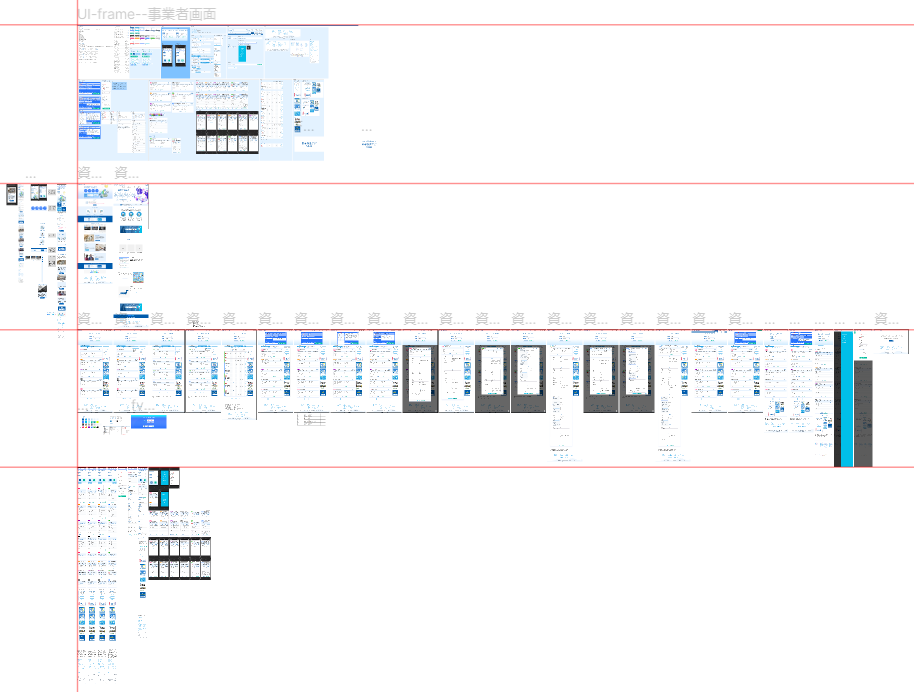Click the tall cyan vertical frame
The image size is (914, 692).
(x=848, y=398)
